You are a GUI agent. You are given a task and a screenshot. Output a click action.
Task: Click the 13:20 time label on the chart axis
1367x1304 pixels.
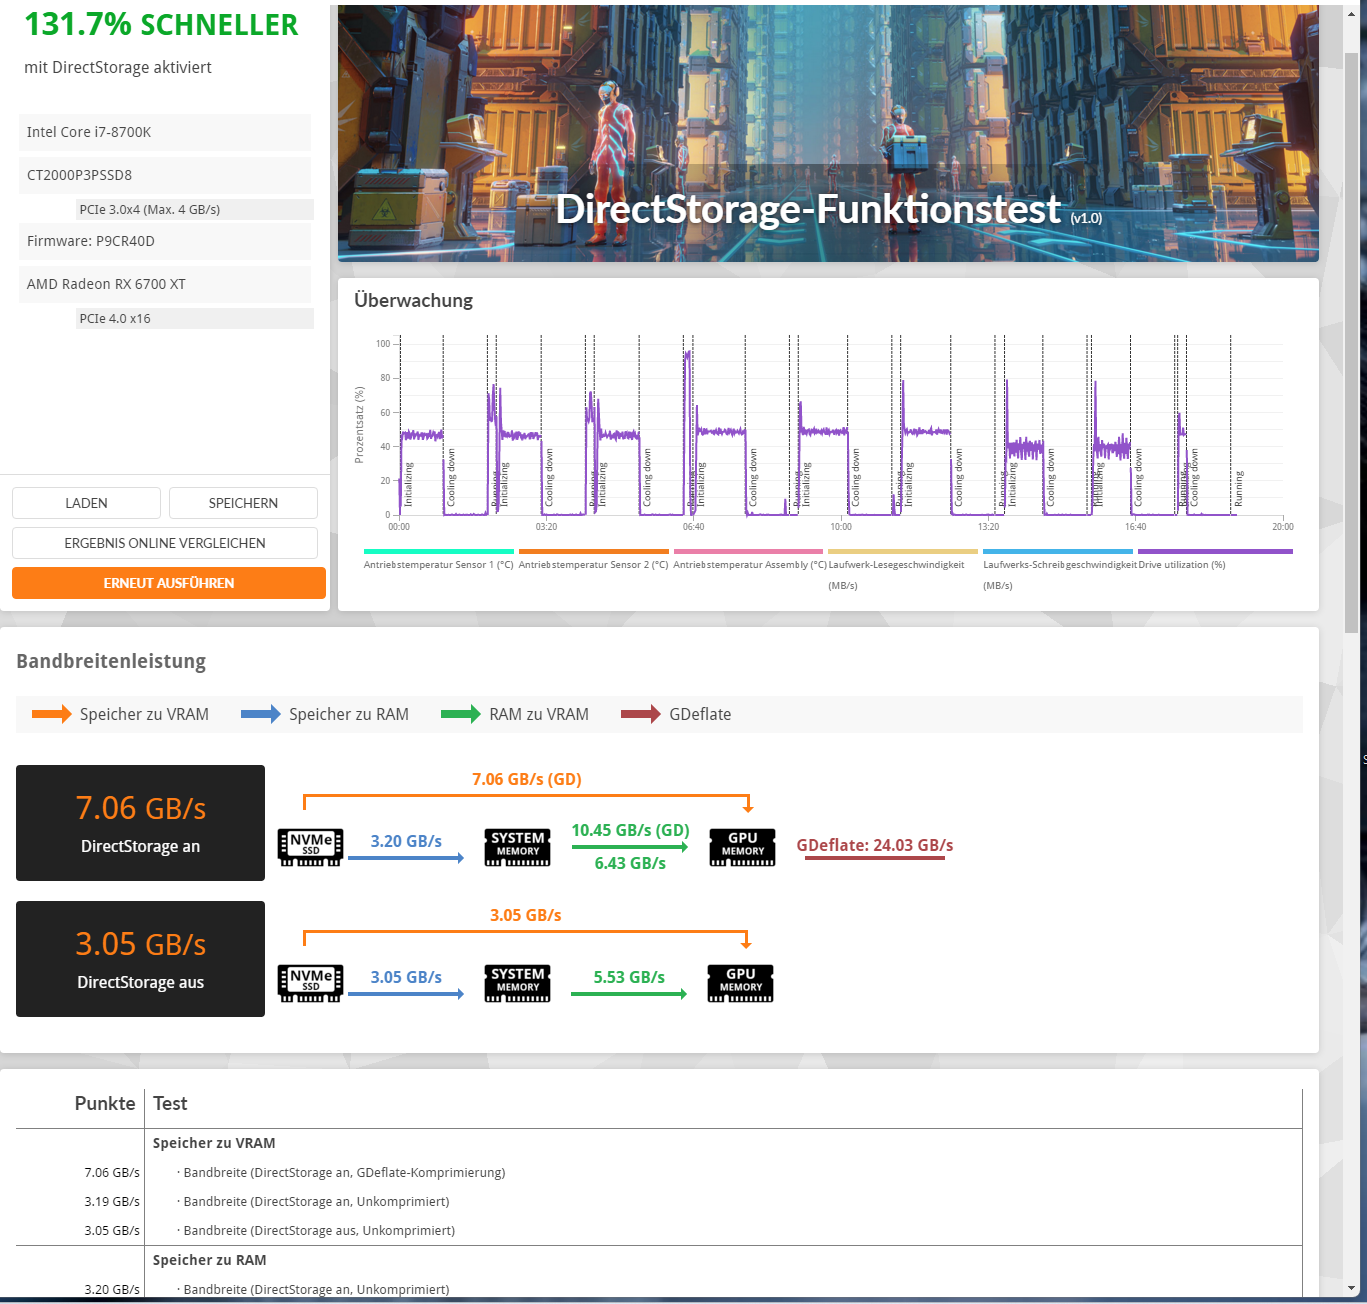[988, 527]
